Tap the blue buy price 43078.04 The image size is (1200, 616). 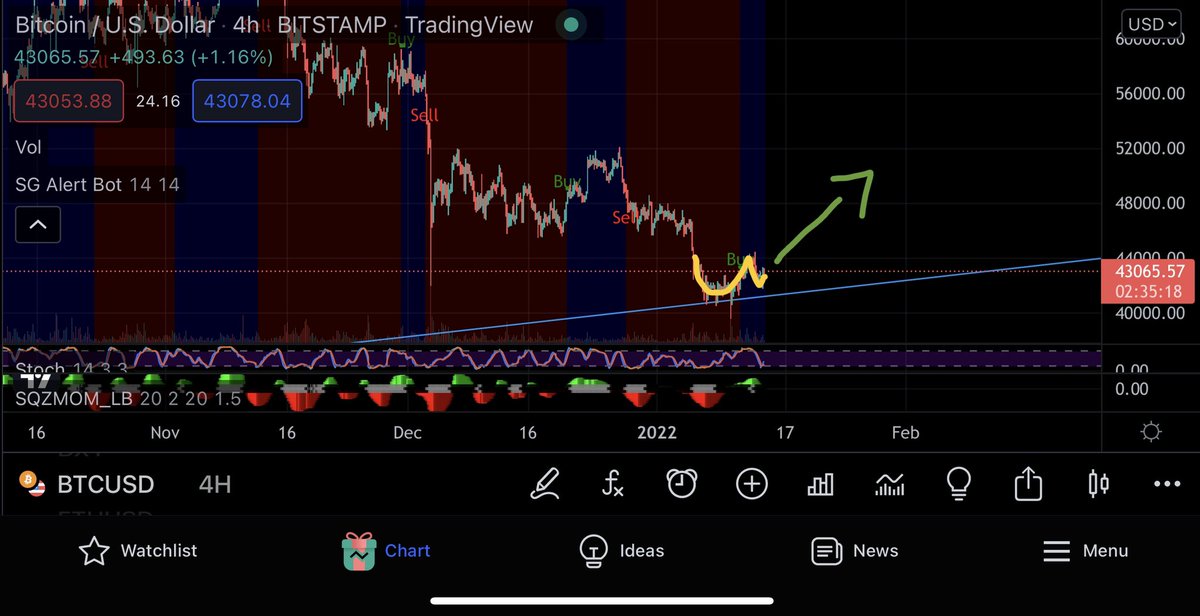[247, 101]
